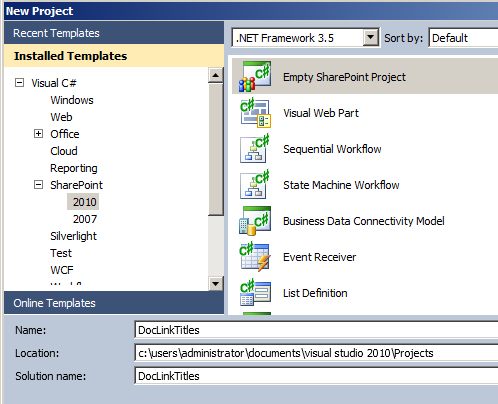Select Silverlight in the template tree
This screenshot has width=498, height=404.
click(x=73, y=236)
